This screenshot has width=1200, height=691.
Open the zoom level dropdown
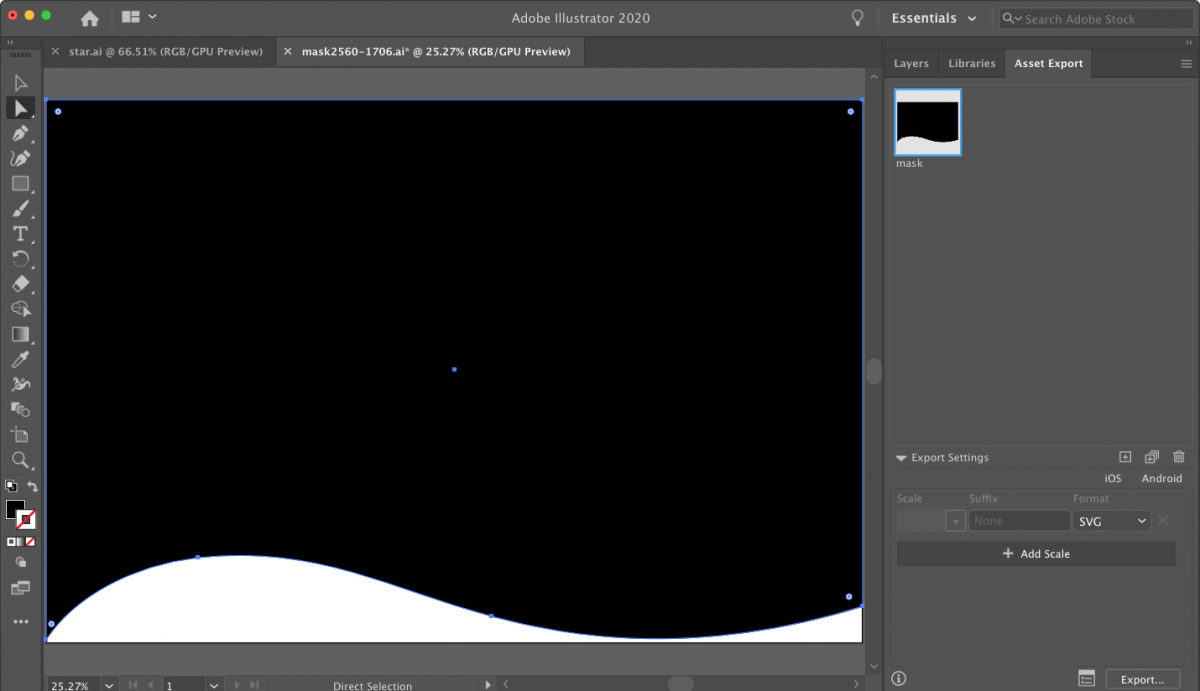(108, 685)
